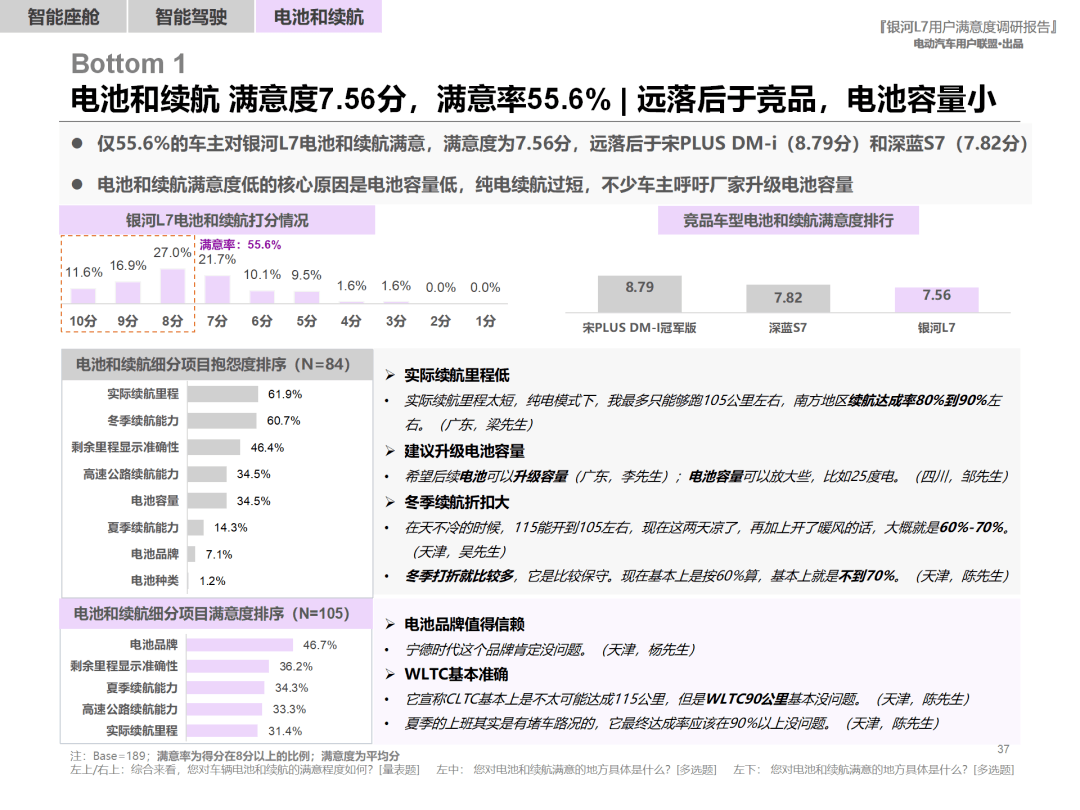
Task: Click the 注: Base=189 footnote
Action: point(234,756)
